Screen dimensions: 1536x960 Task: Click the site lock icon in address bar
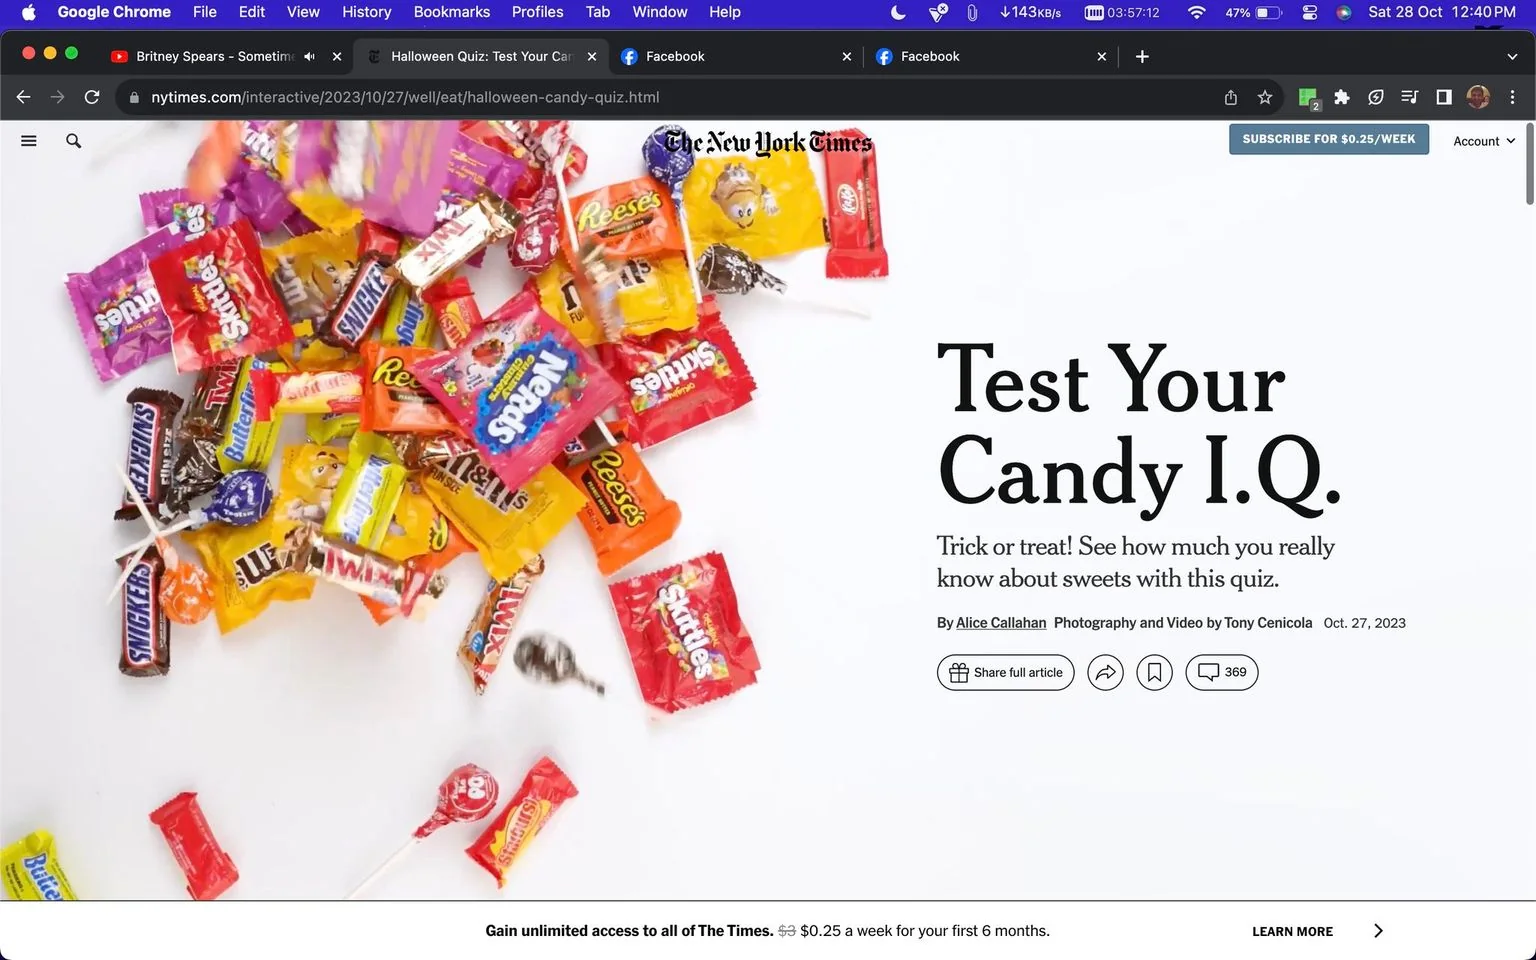(133, 97)
